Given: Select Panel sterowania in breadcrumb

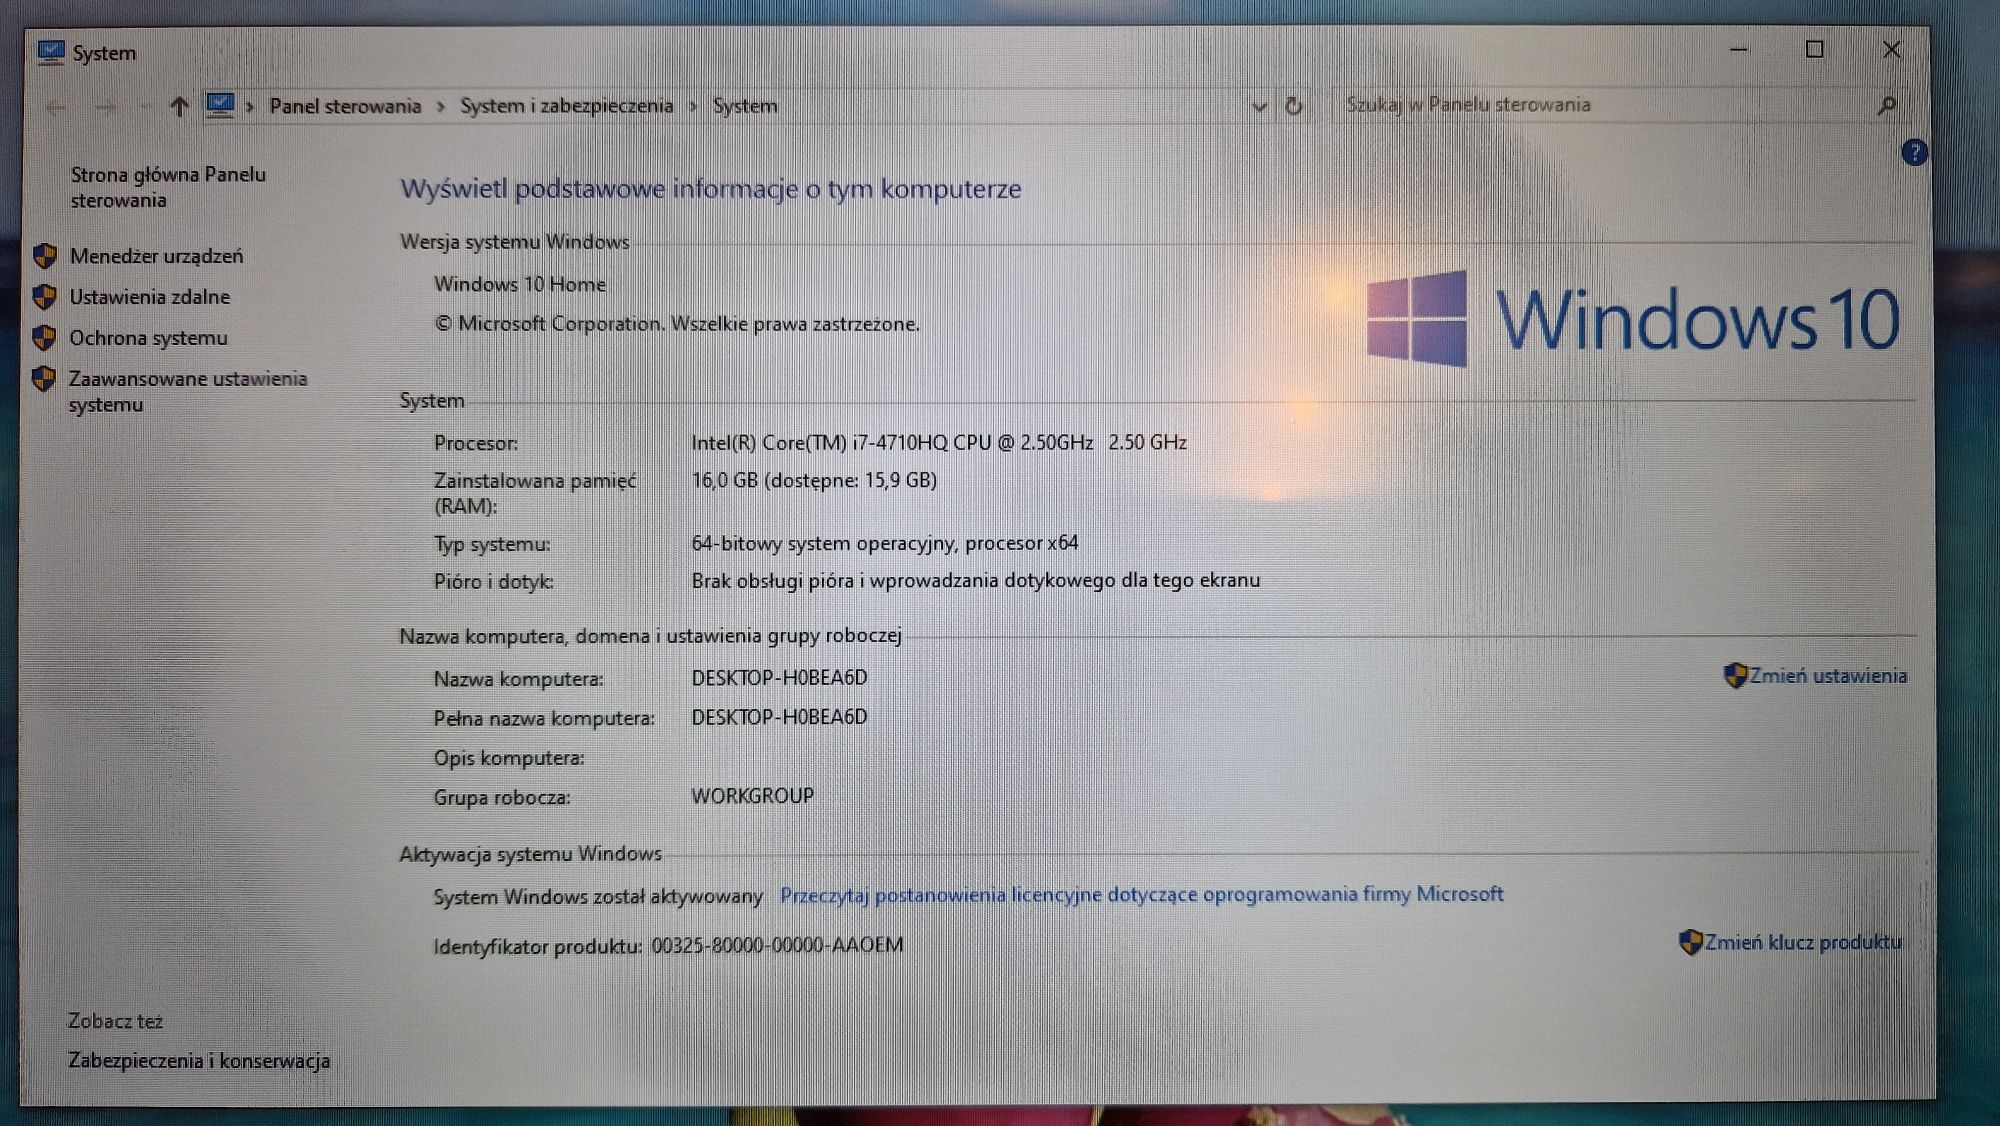Looking at the screenshot, I should click(x=345, y=106).
